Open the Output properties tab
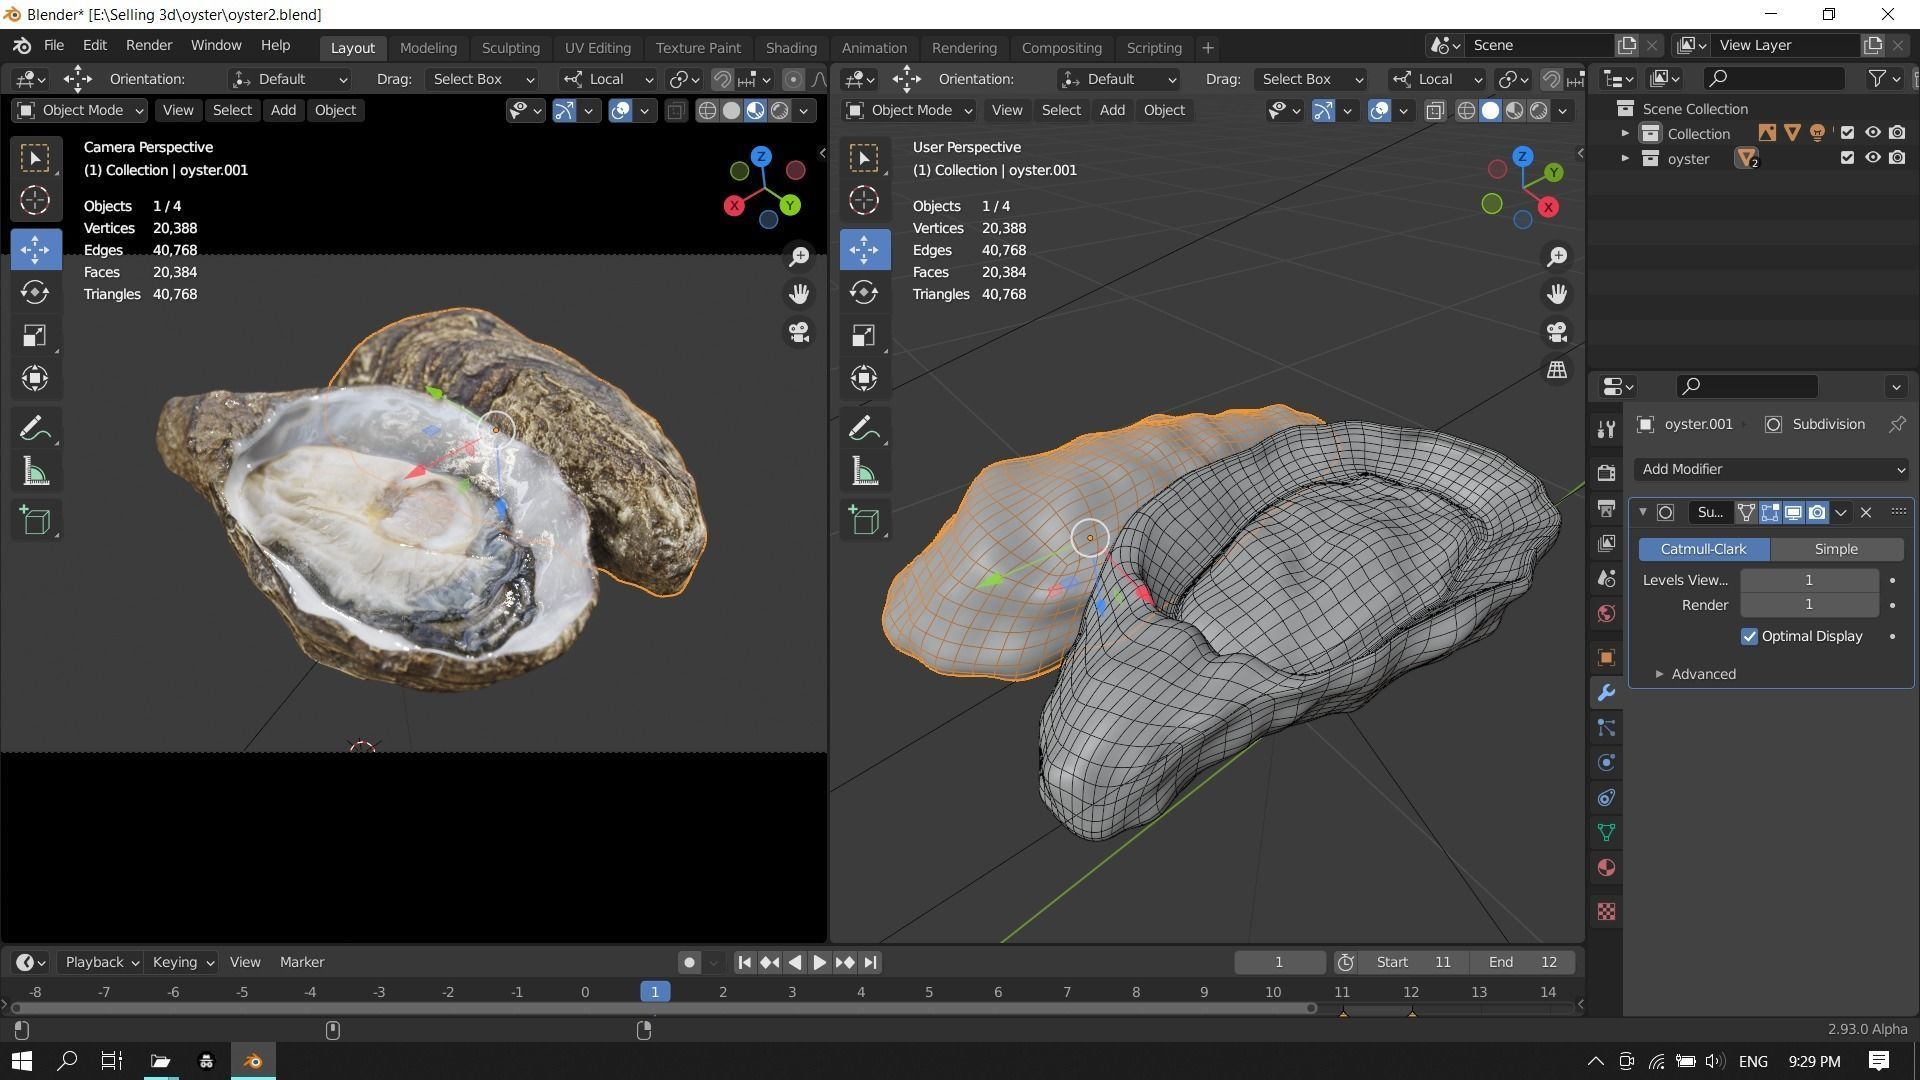 click(x=1606, y=508)
